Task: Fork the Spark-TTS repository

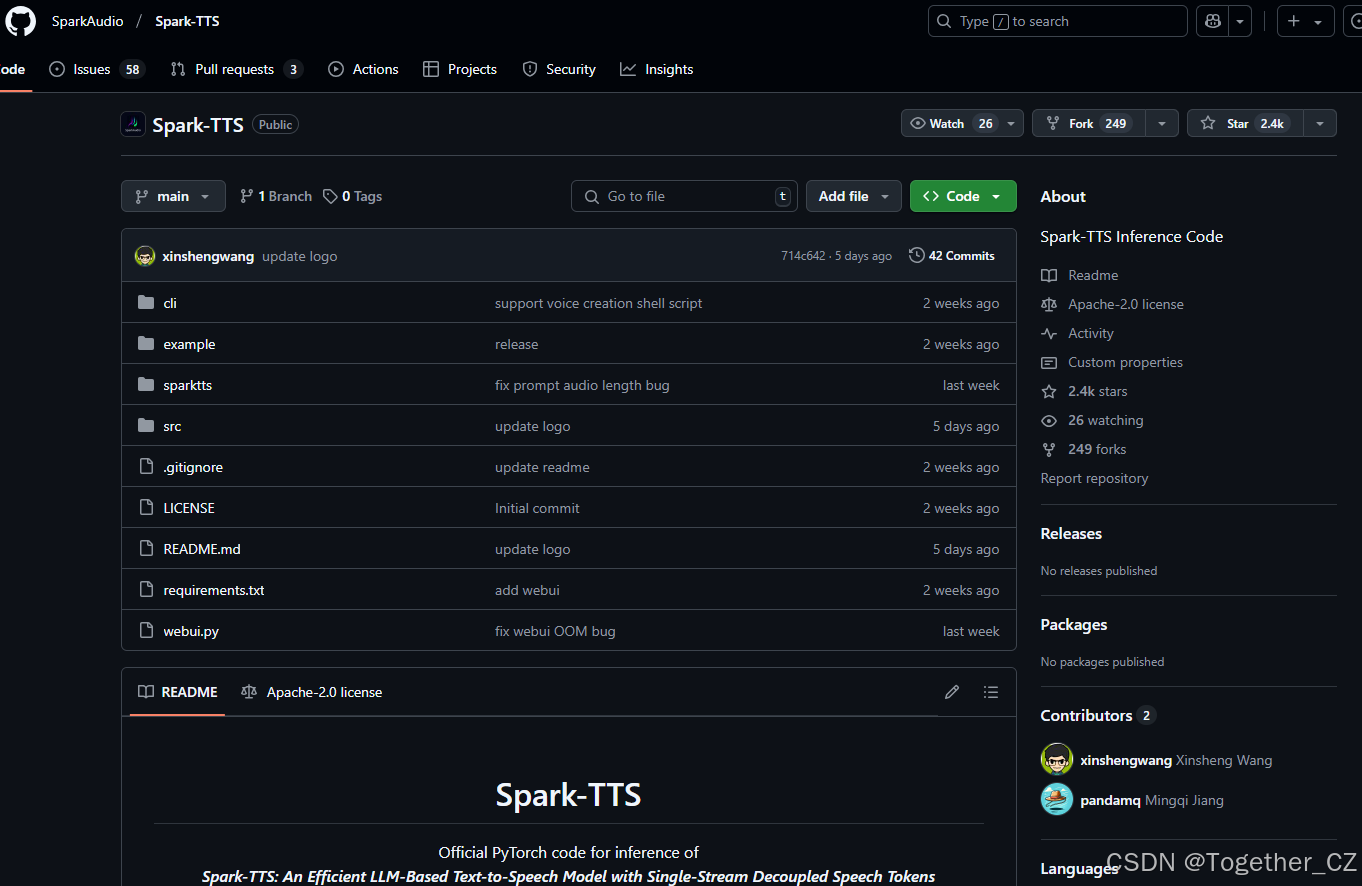Action: (1086, 124)
